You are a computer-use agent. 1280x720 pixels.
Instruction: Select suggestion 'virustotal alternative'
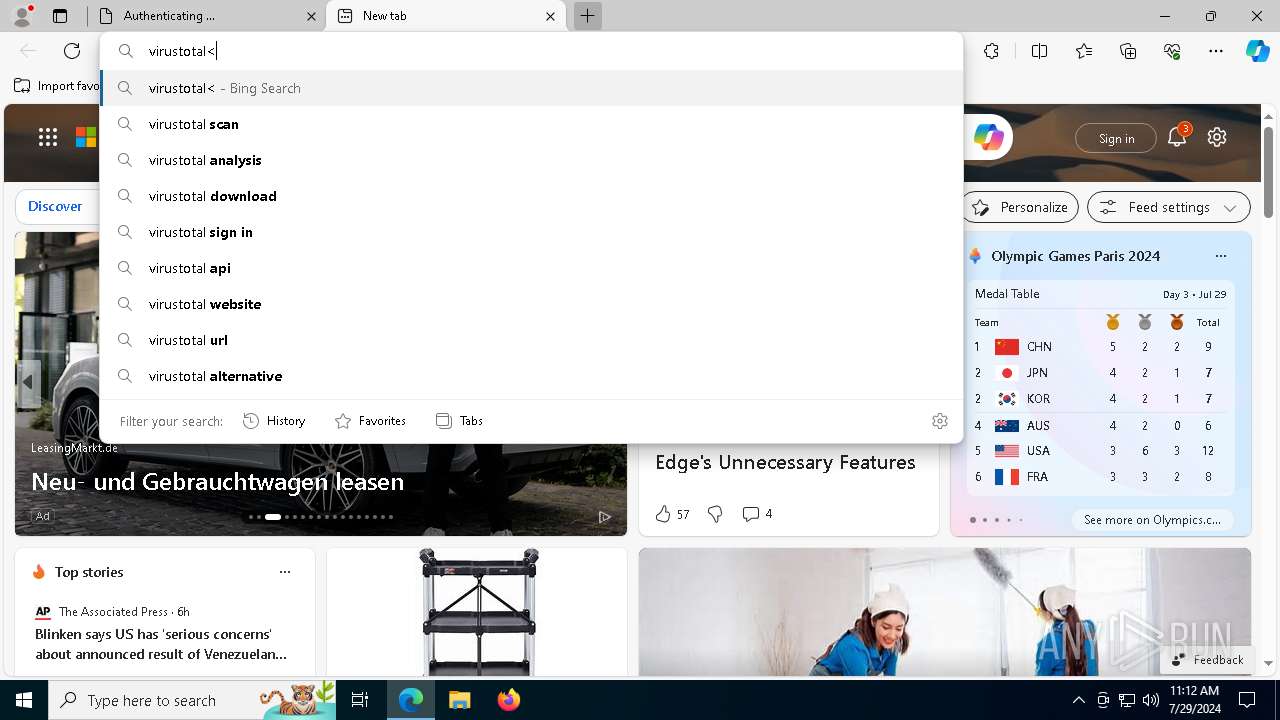point(531,376)
